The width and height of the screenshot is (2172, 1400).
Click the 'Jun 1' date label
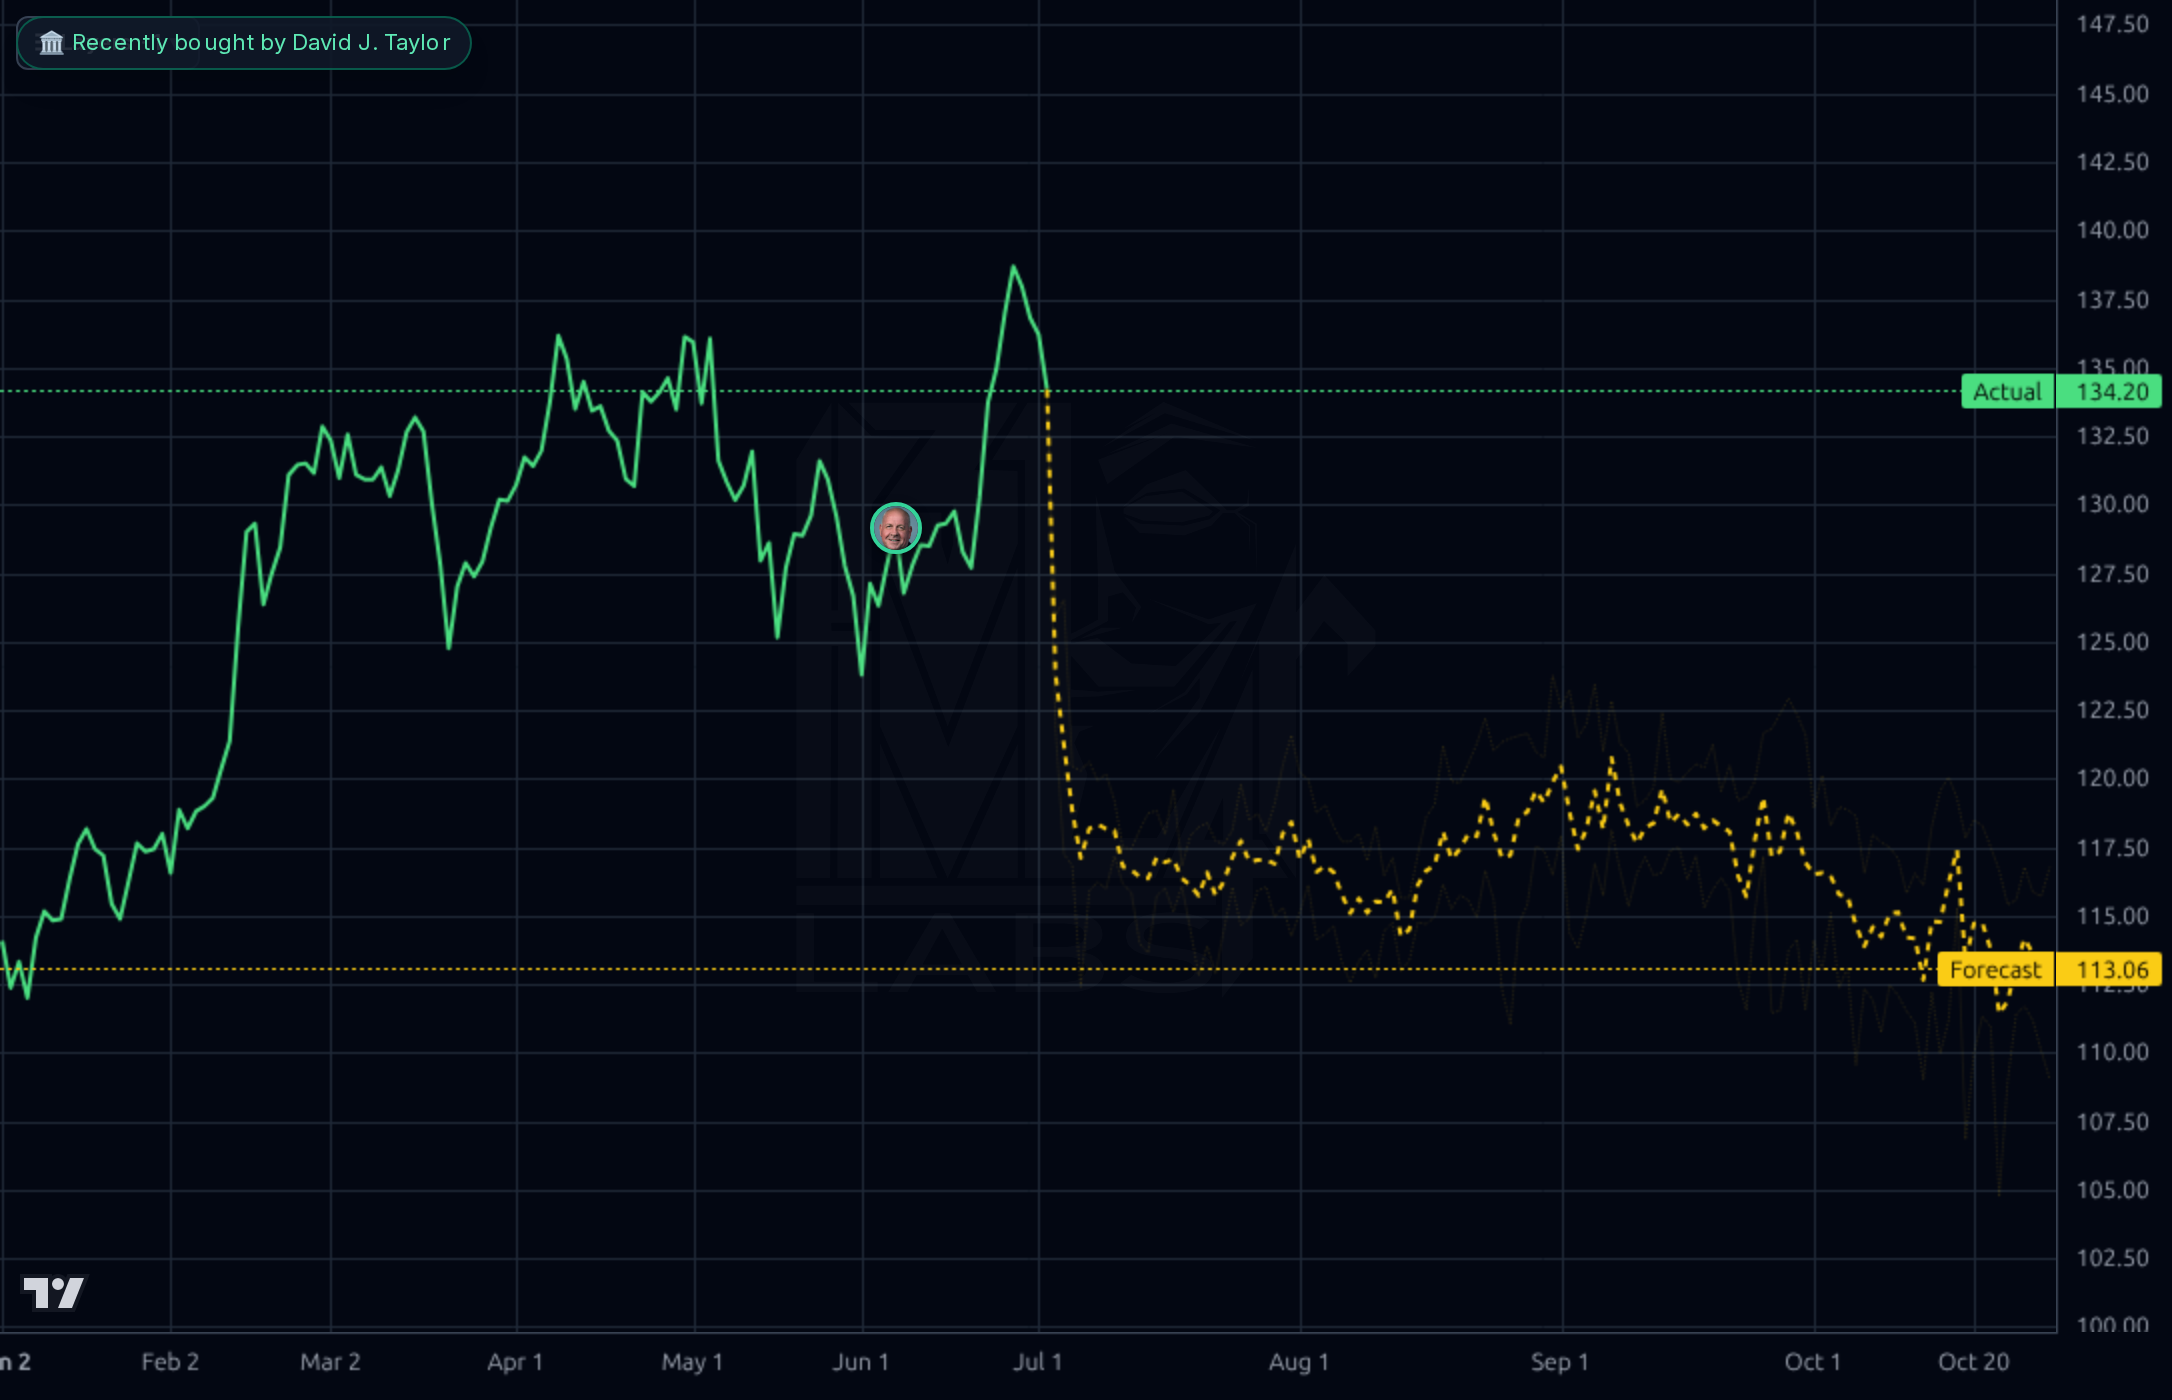861,1362
